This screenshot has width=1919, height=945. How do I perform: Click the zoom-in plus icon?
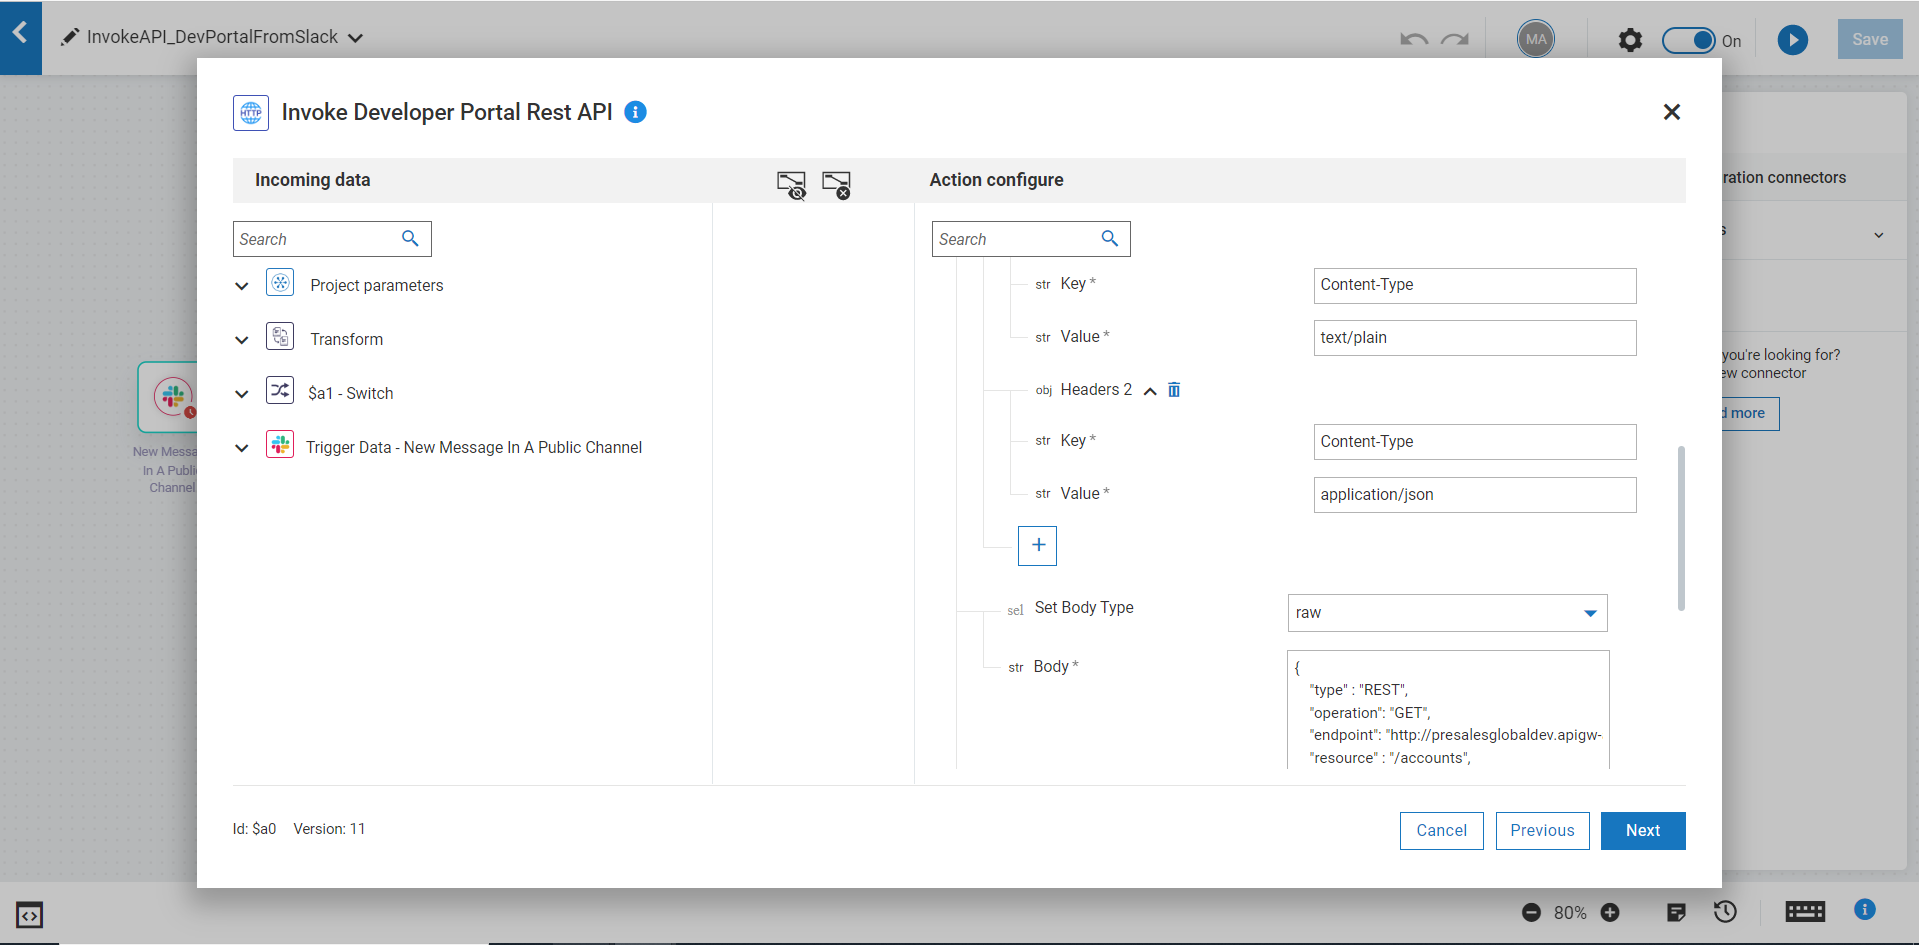pyautogui.click(x=1610, y=912)
